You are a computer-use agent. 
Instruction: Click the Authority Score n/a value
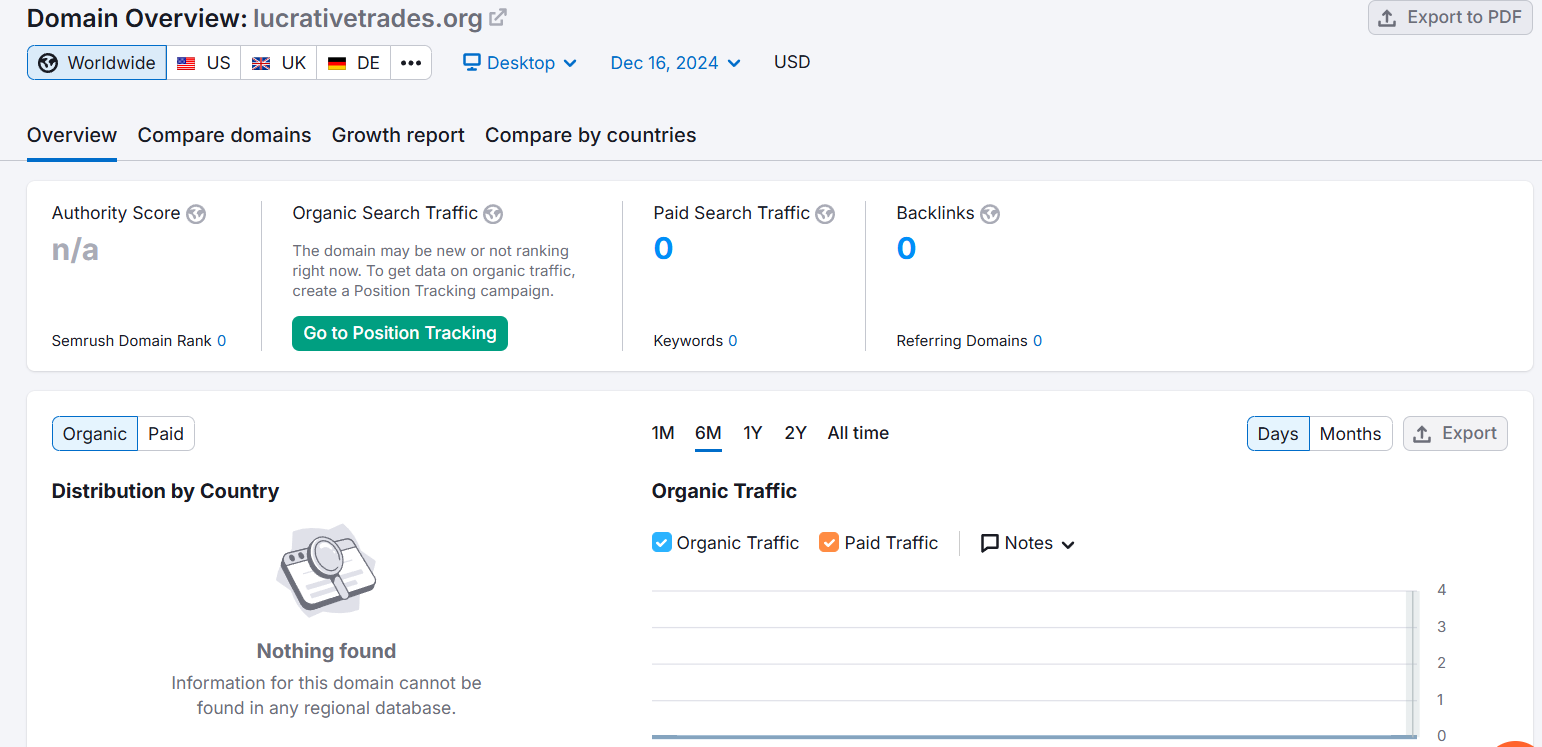coord(75,249)
